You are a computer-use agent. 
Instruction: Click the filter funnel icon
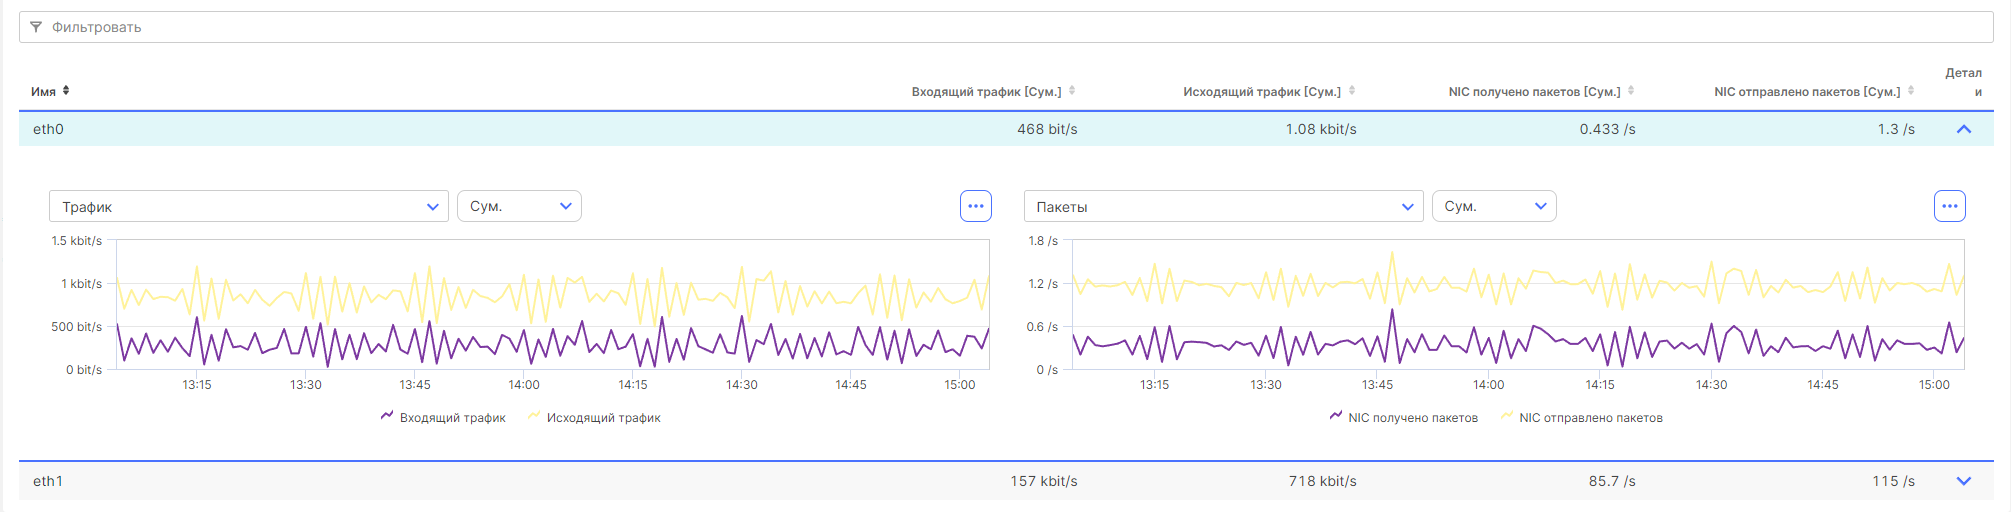pyautogui.click(x=36, y=27)
